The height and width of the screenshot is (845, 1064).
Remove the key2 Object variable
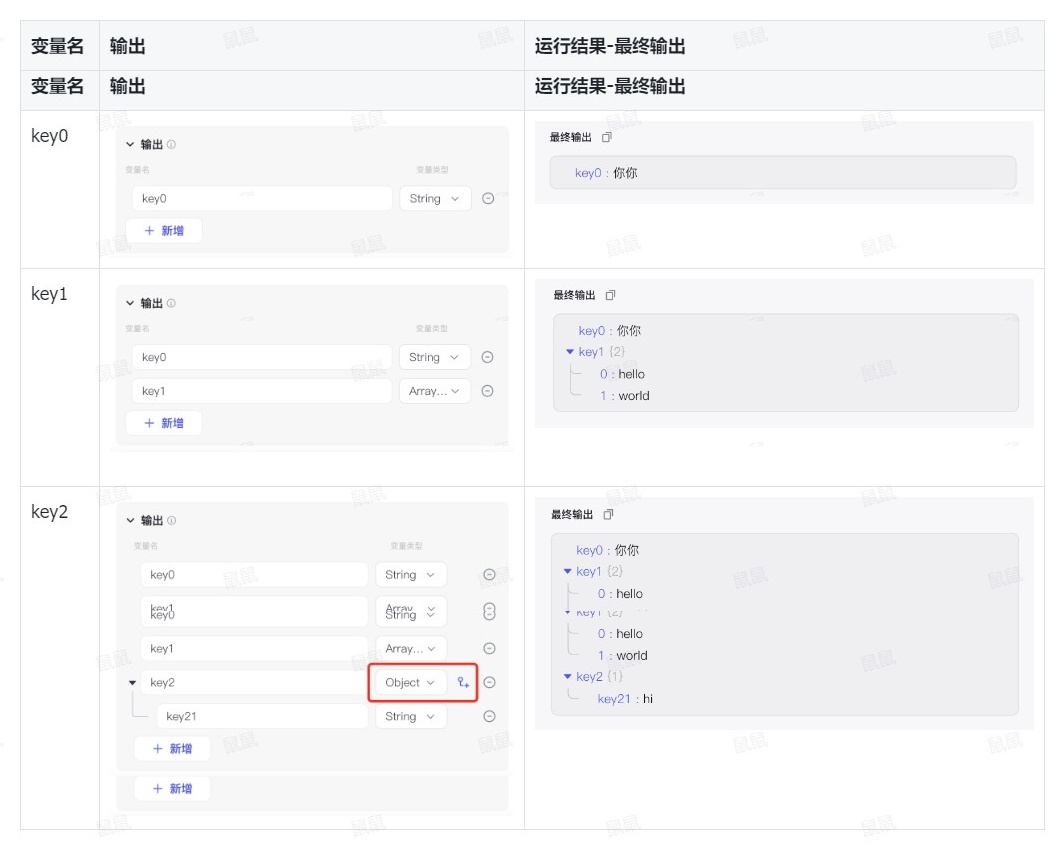click(x=489, y=682)
